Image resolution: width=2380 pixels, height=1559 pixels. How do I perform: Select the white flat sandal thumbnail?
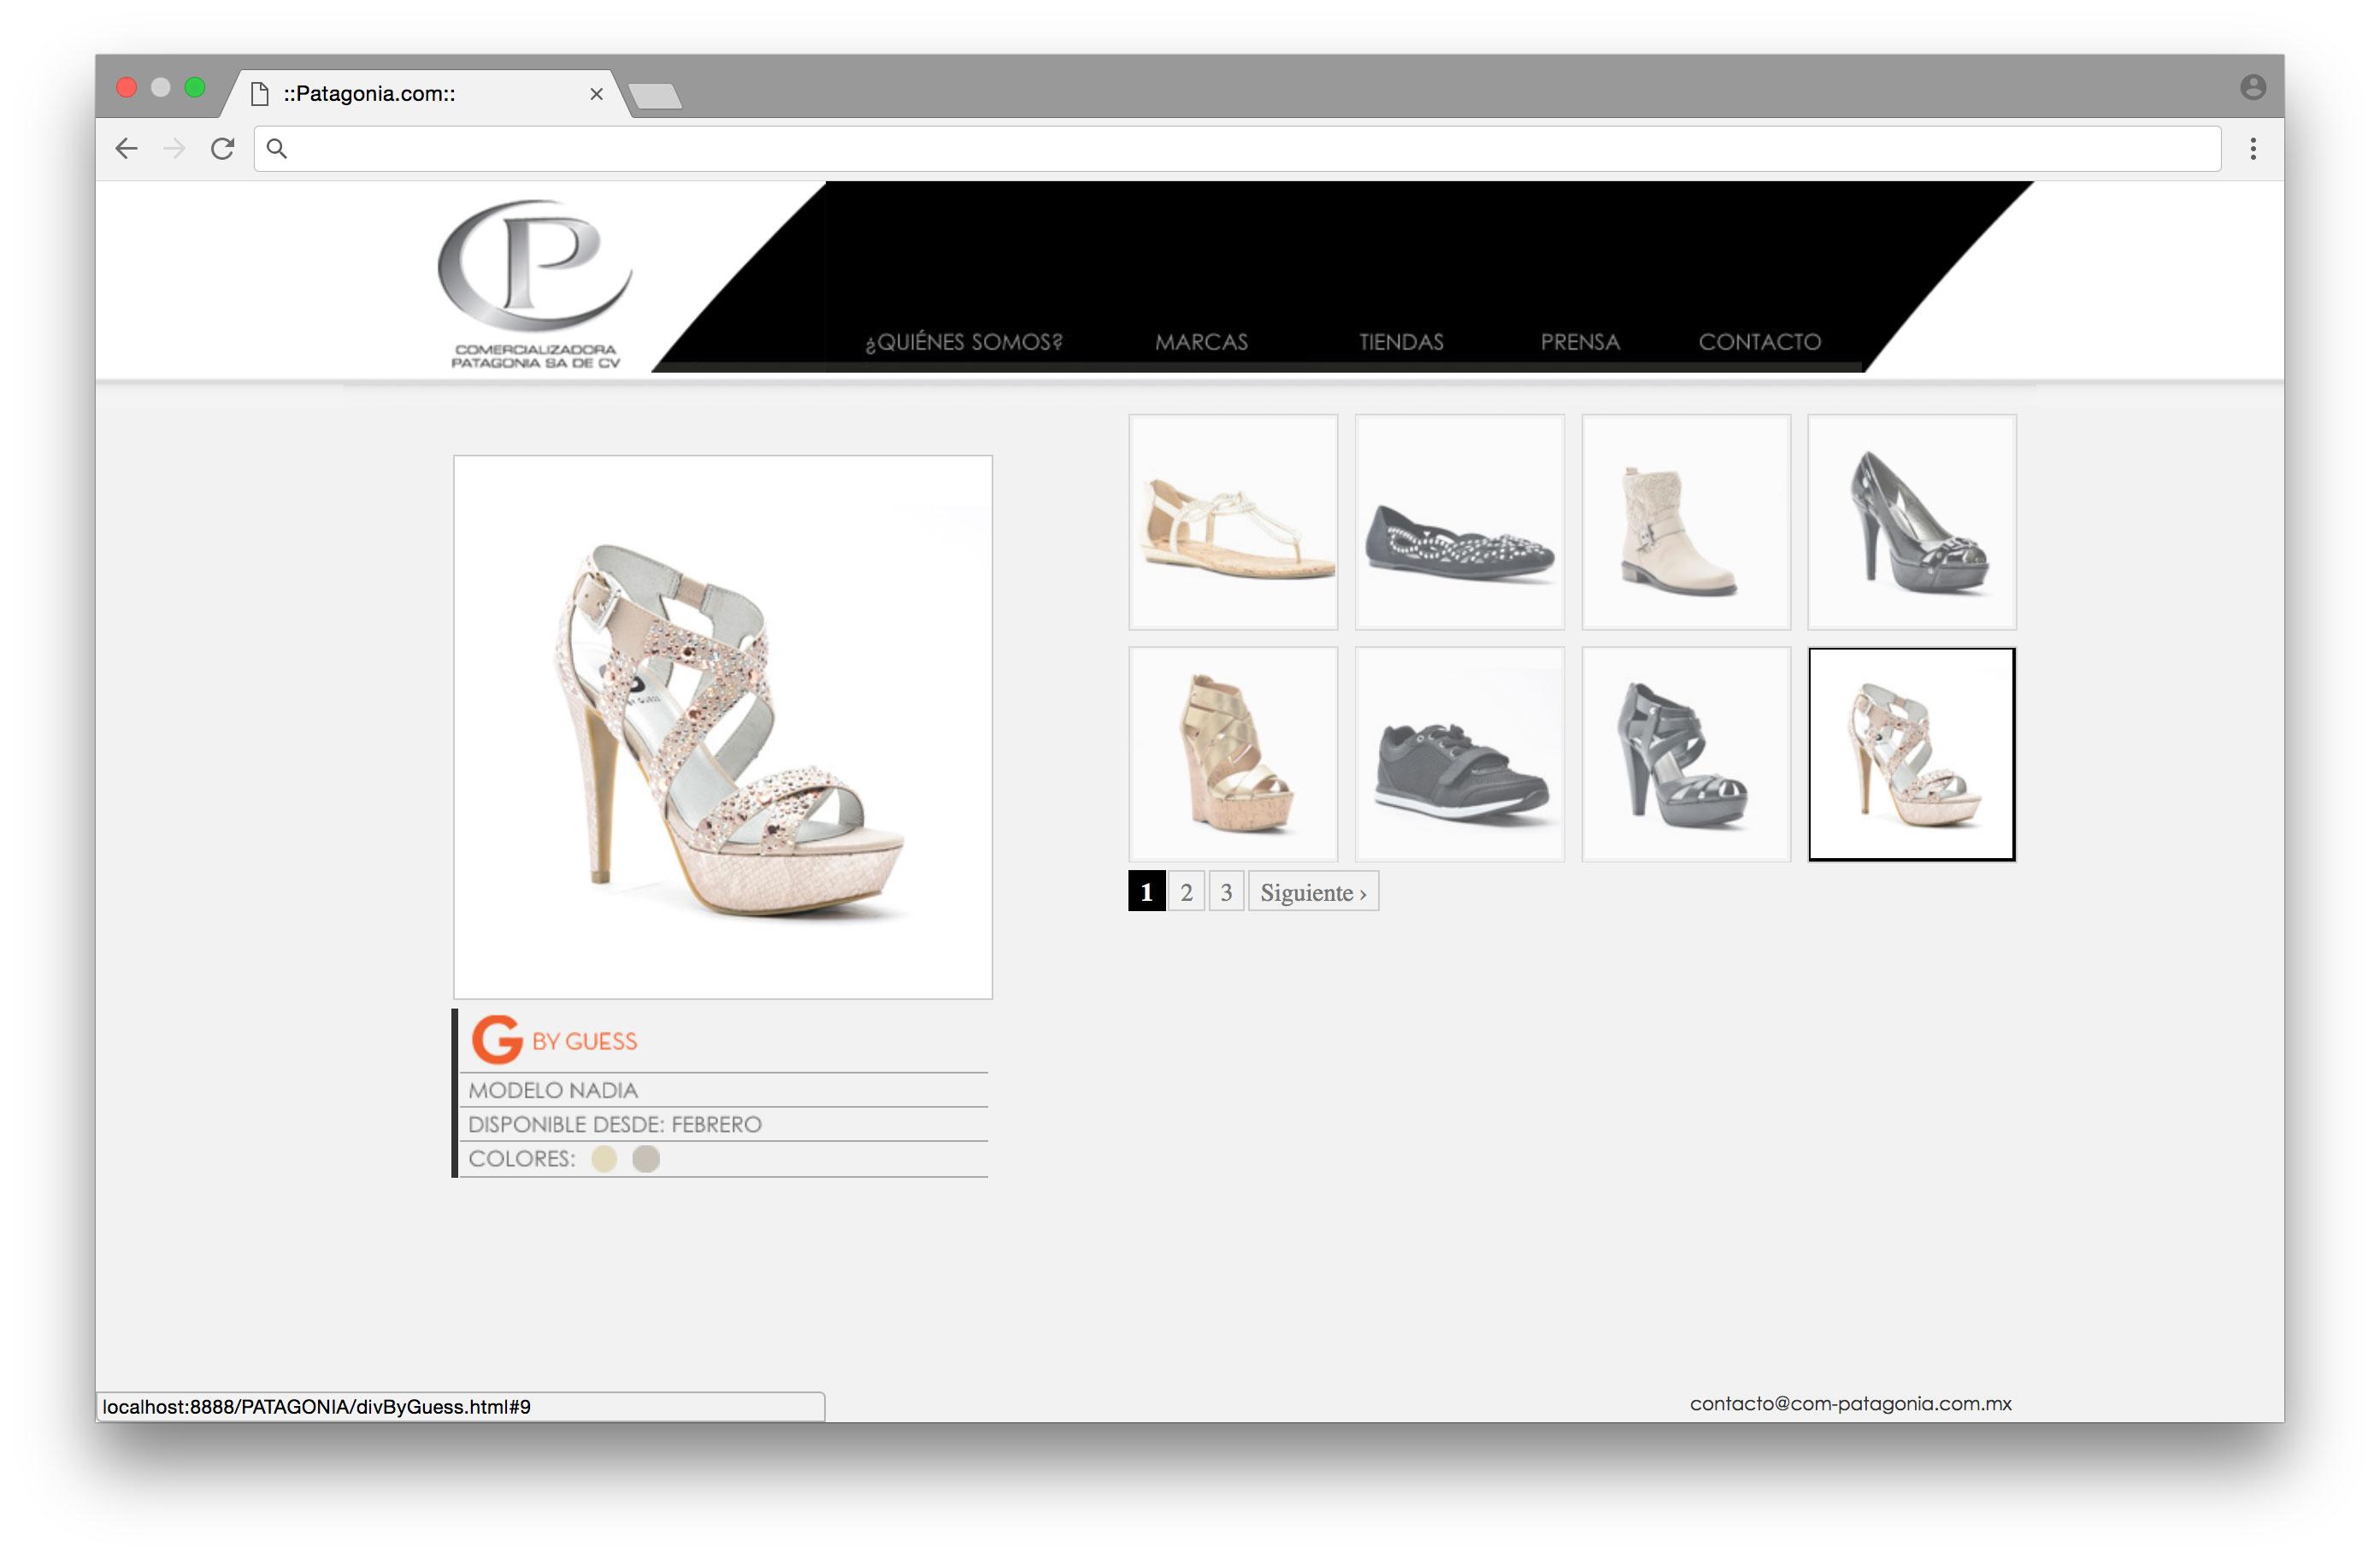(x=1233, y=522)
